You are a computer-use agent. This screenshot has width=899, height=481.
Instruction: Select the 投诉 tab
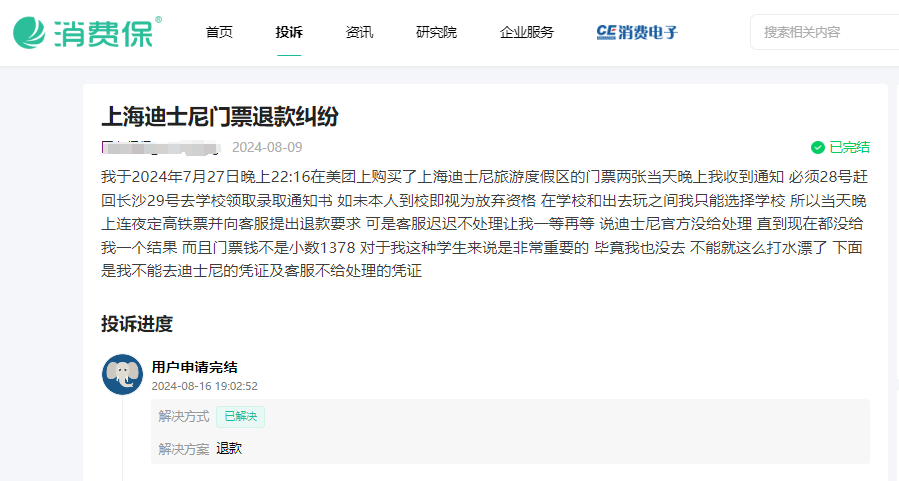click(x=289, y=32)
